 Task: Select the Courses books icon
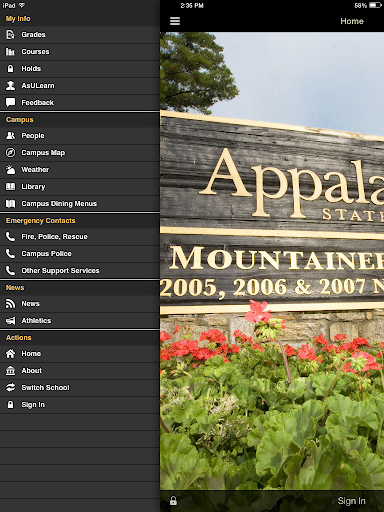(x=10, y=52)
